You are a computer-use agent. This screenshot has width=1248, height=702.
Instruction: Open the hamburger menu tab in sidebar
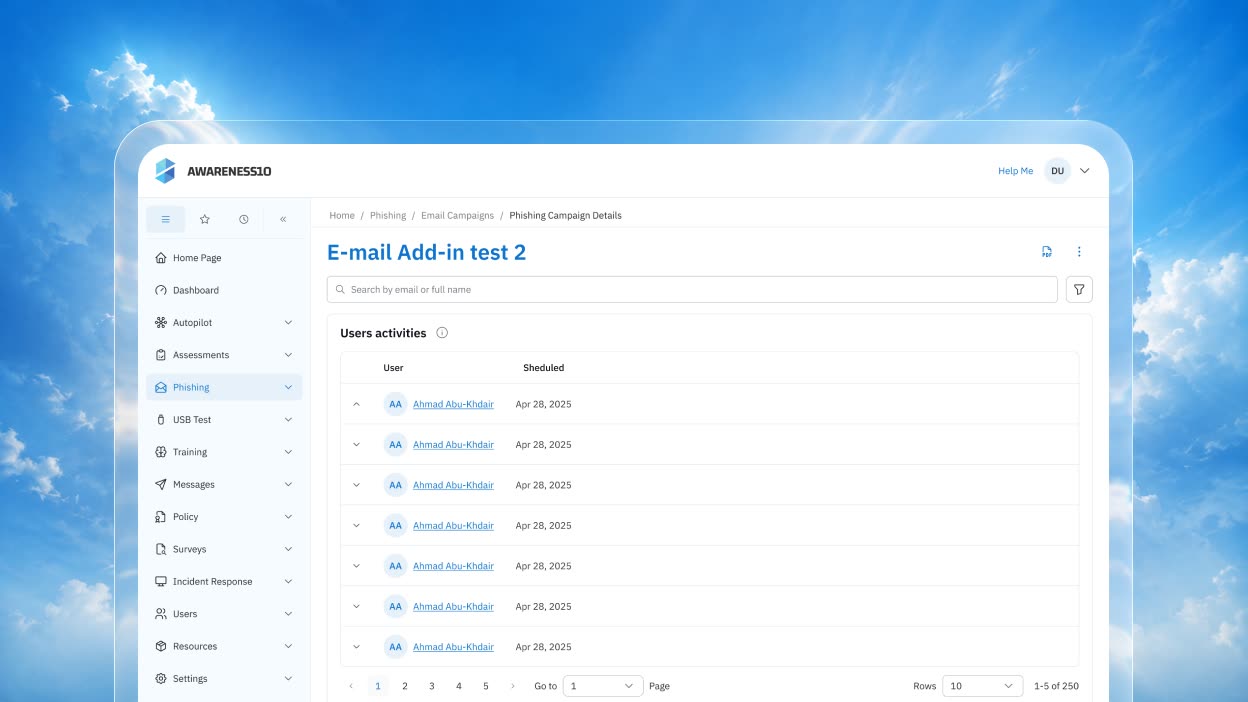[x=166, y=219]
